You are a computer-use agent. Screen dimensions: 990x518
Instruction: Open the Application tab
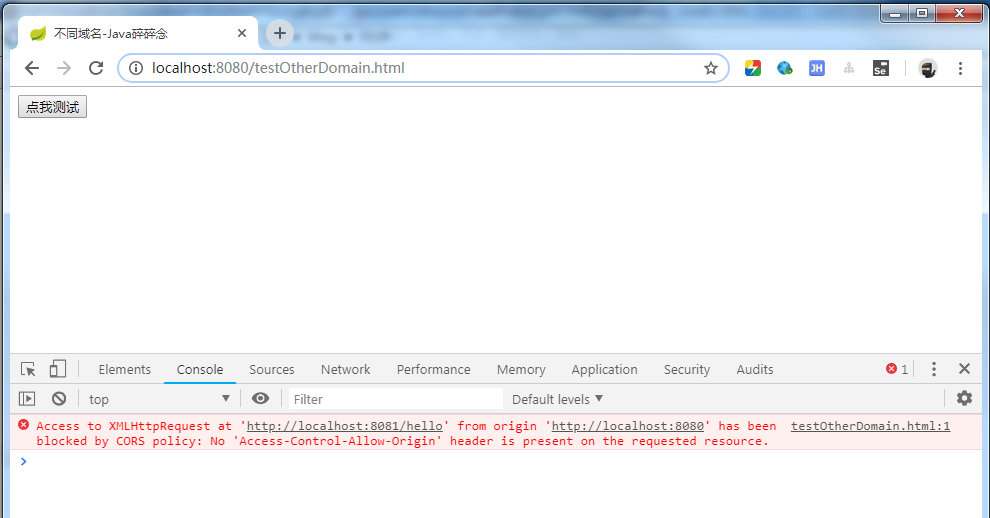604,370
